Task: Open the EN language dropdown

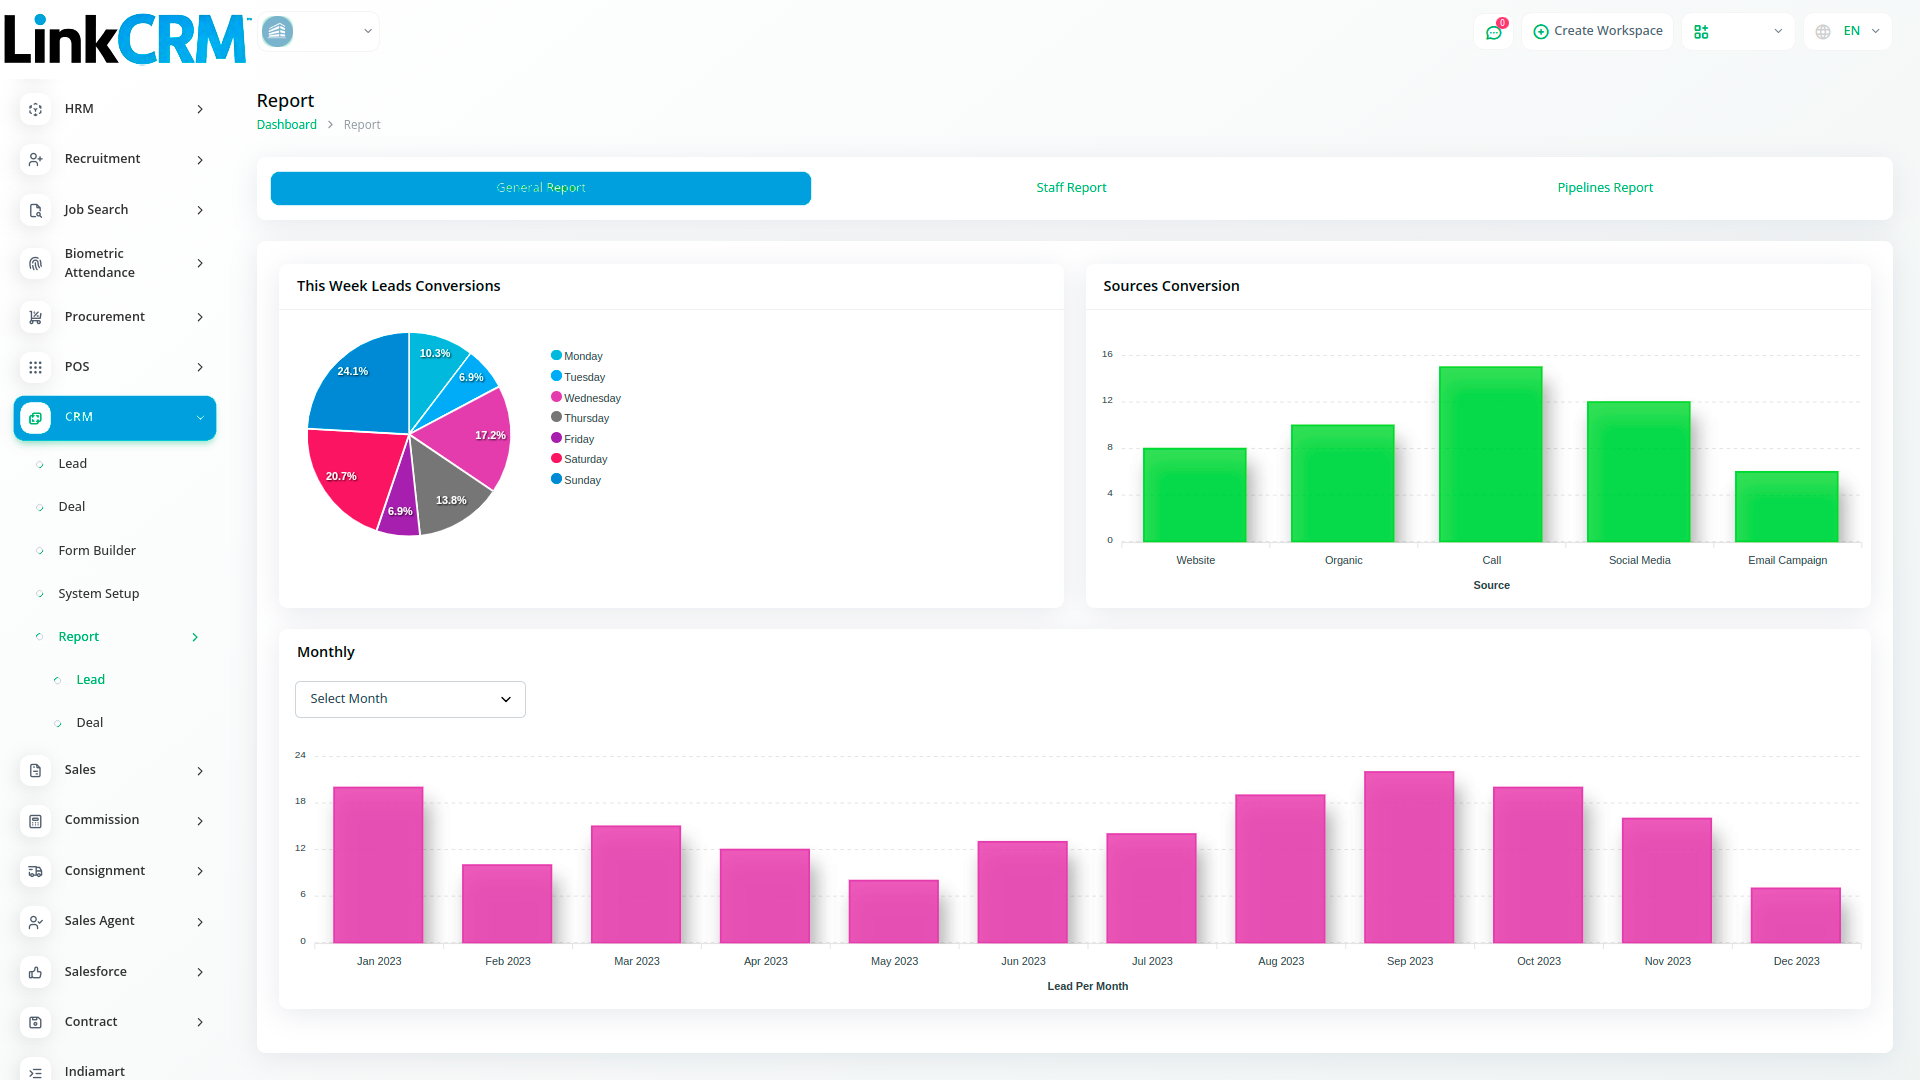Action: coord(1848,31)
